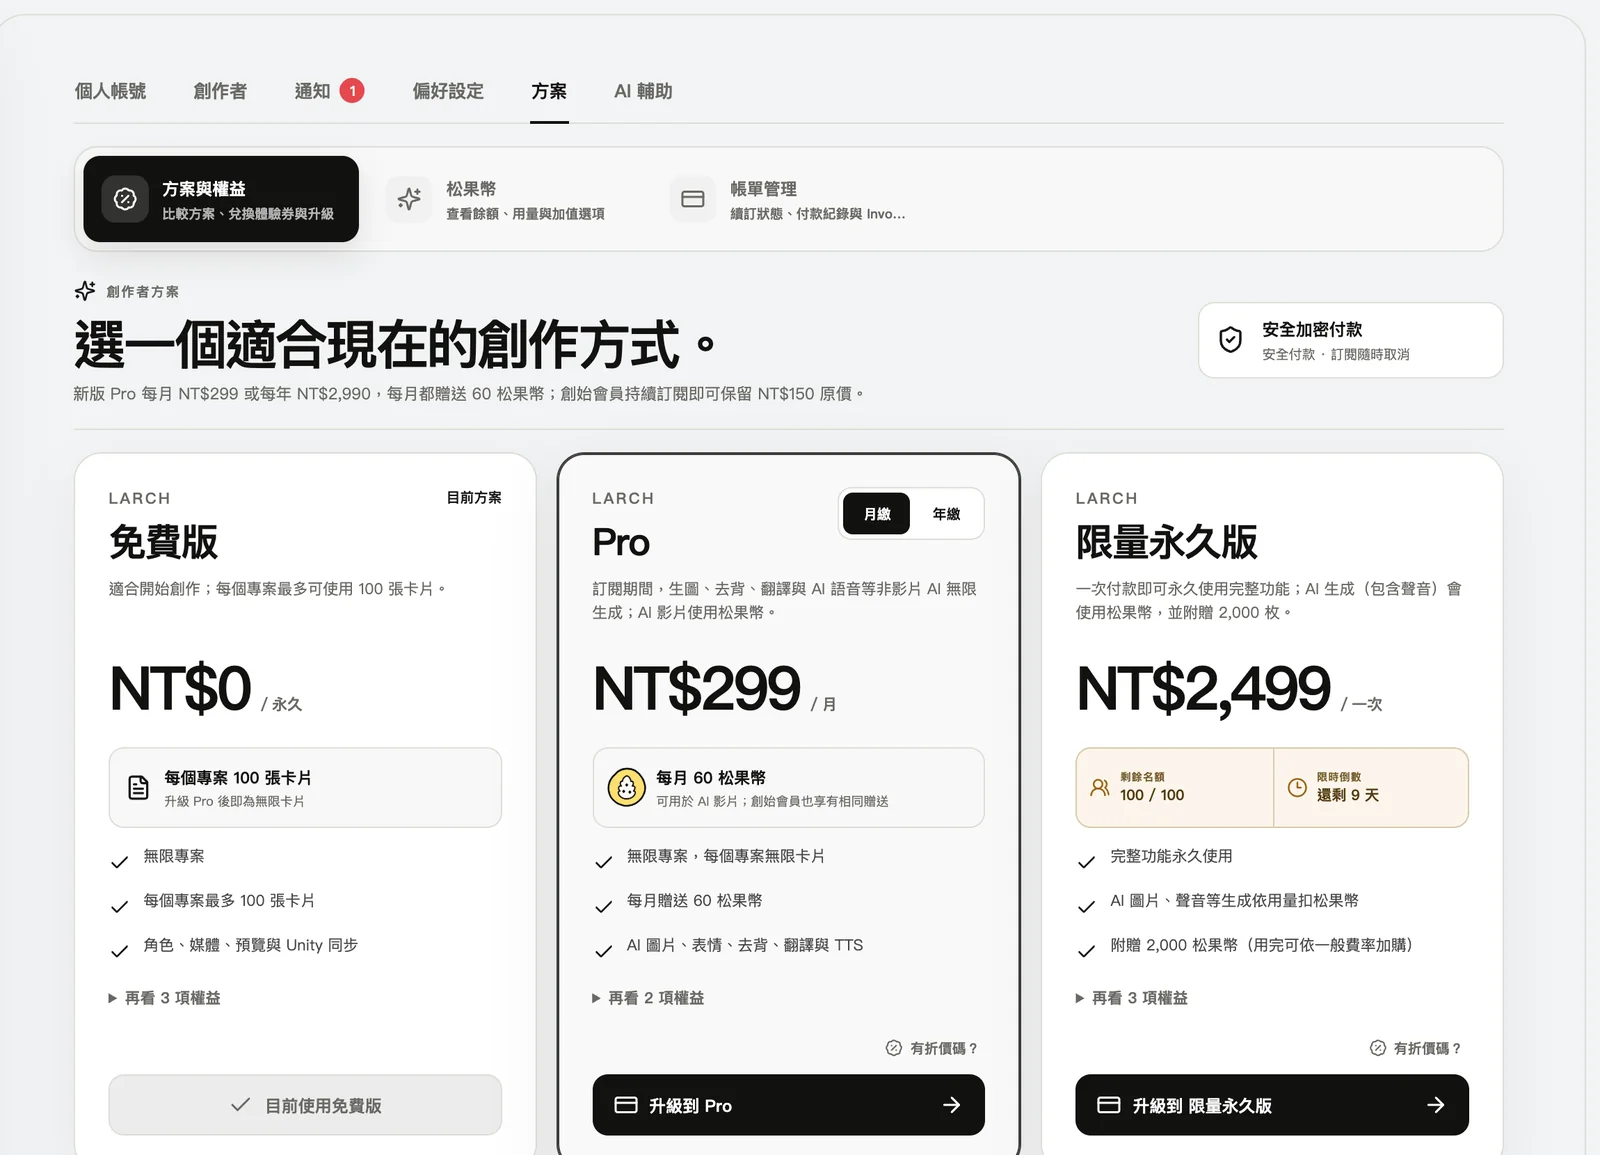
Task: Click the 目前方案 label on 免費版
Action: click(x=474, y=497)
